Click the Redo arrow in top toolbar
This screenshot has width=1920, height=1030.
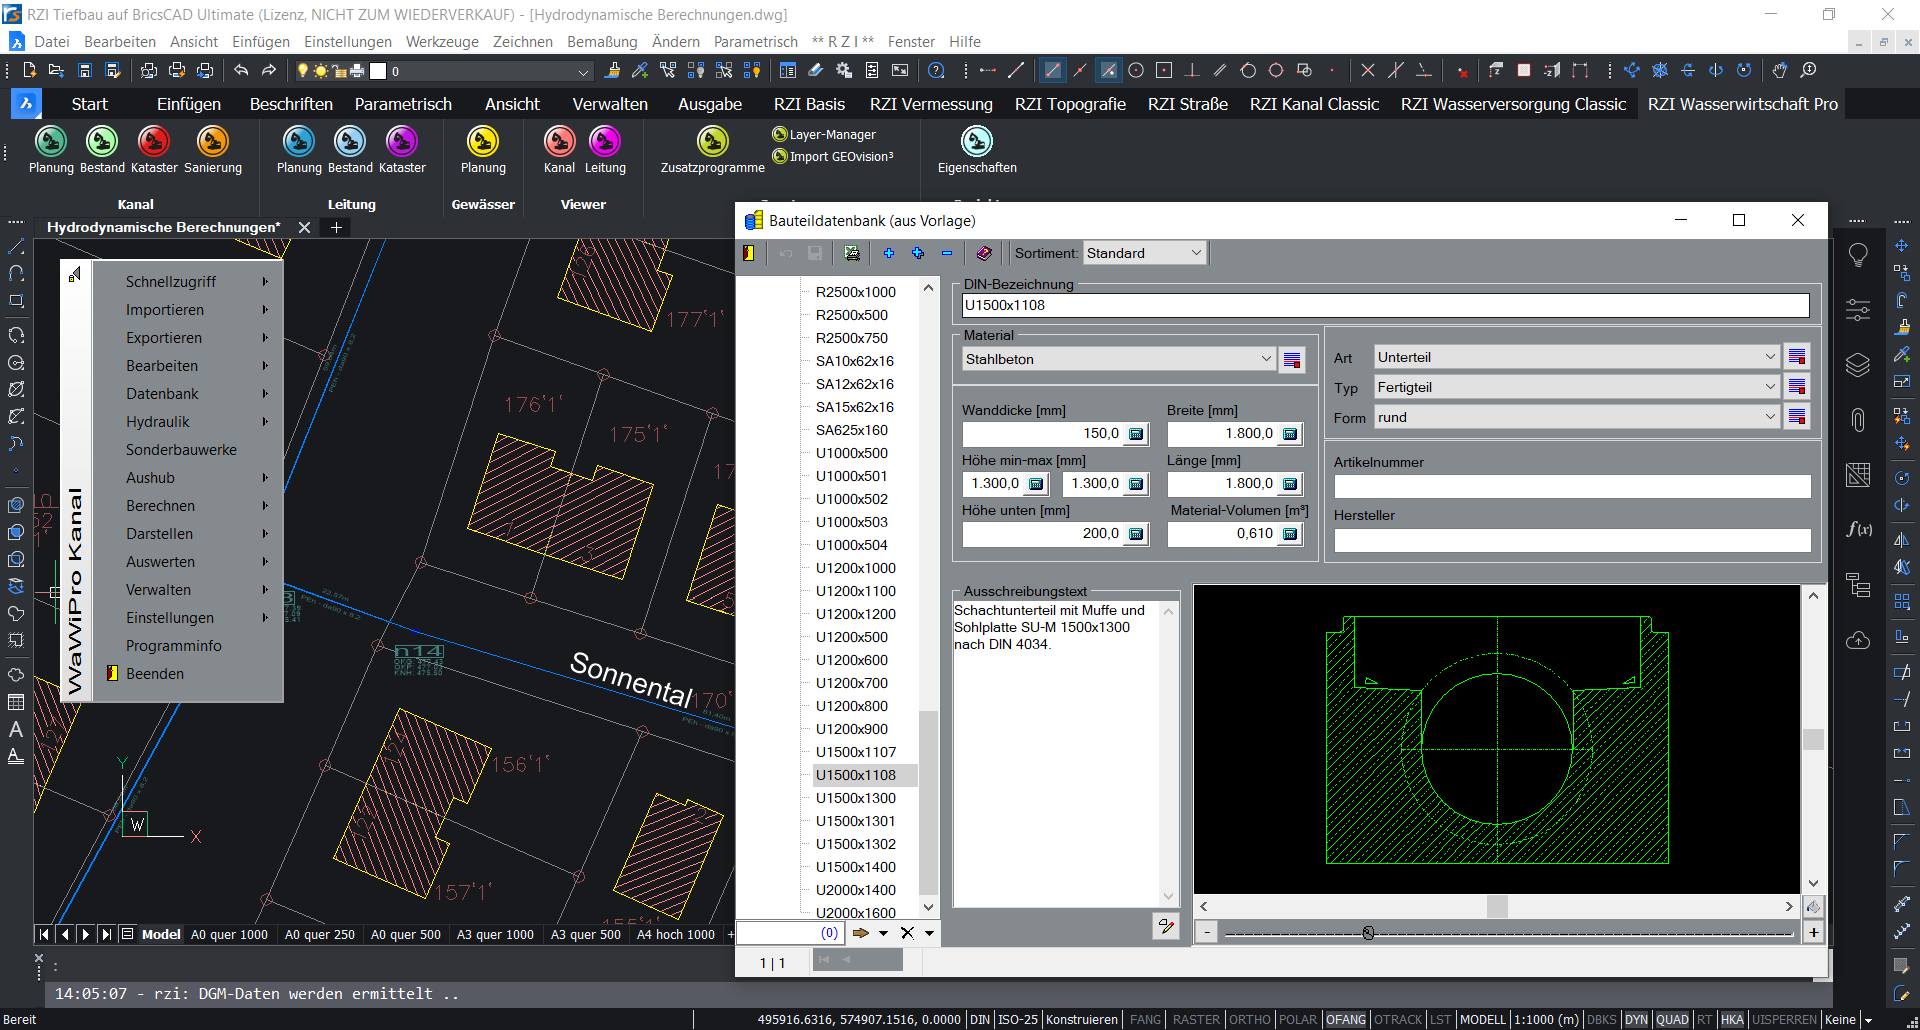[x=269, y=70]
